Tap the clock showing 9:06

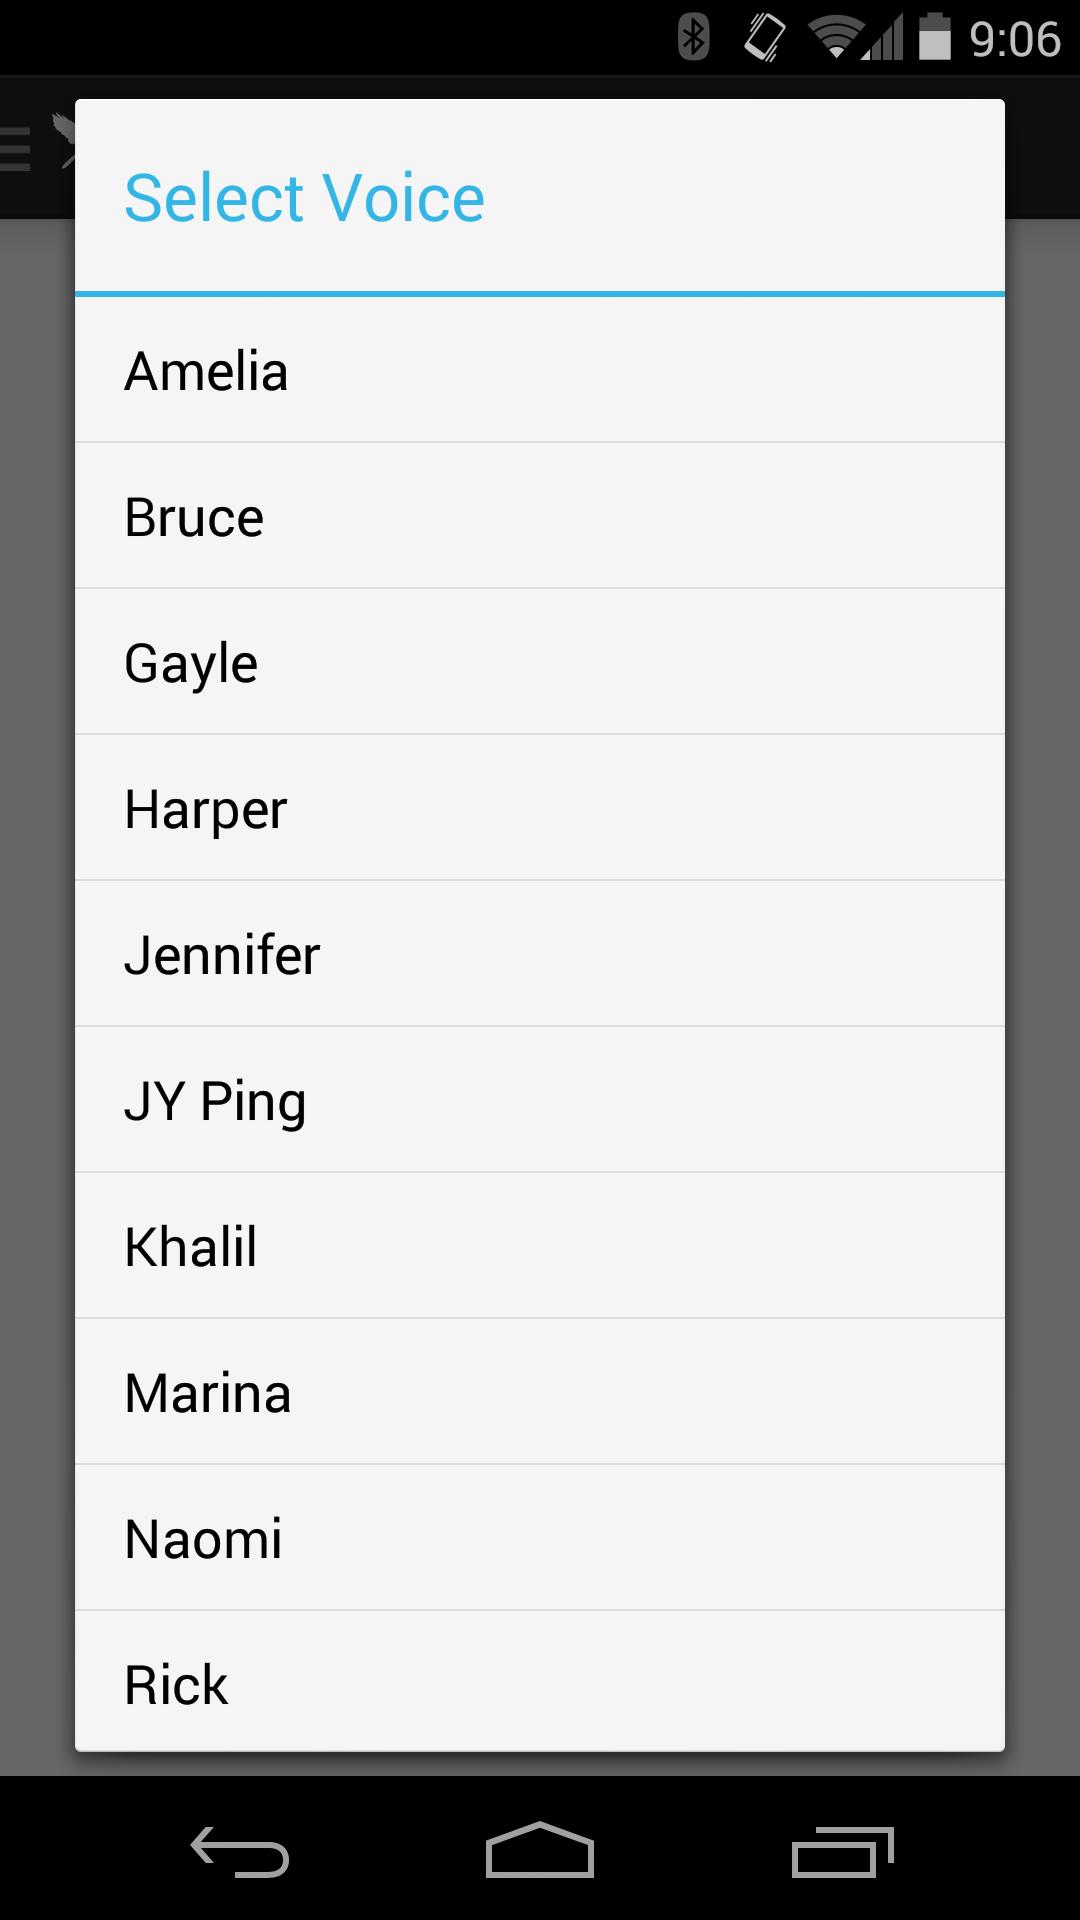click(x=1014, y=40)
